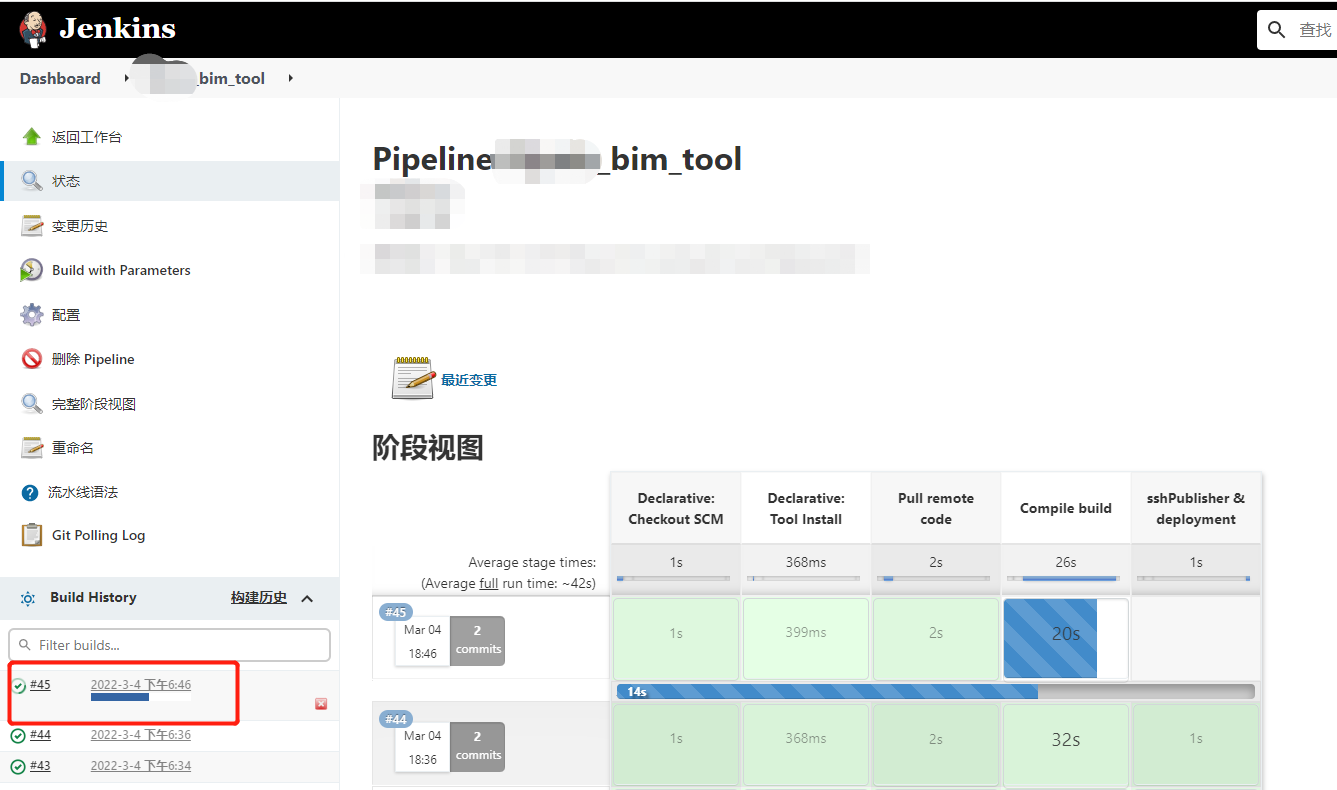
Task: Open 2 commits for build #45
Action: (477, 640)
